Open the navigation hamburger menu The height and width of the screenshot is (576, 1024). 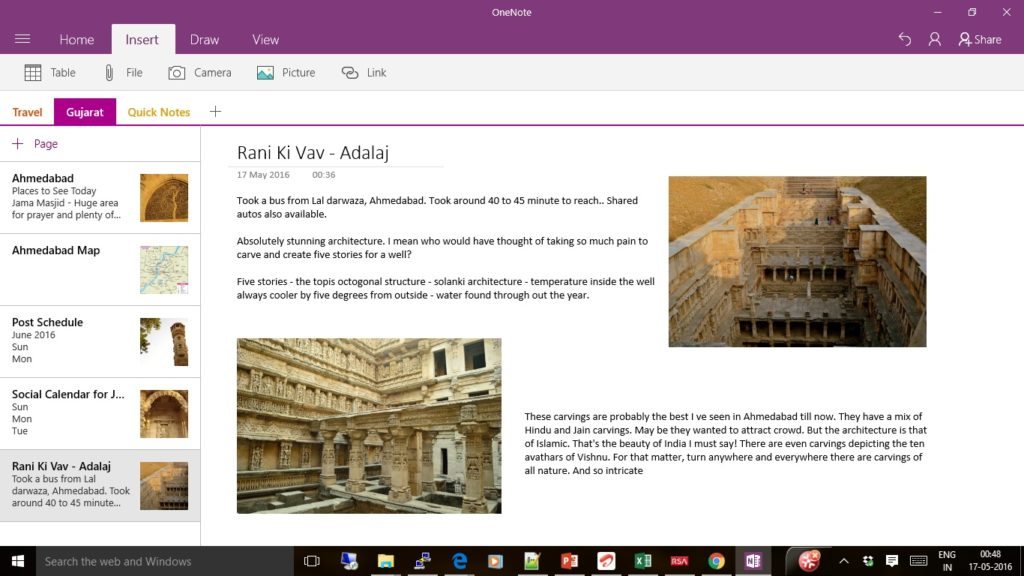[x=22, y=39]
